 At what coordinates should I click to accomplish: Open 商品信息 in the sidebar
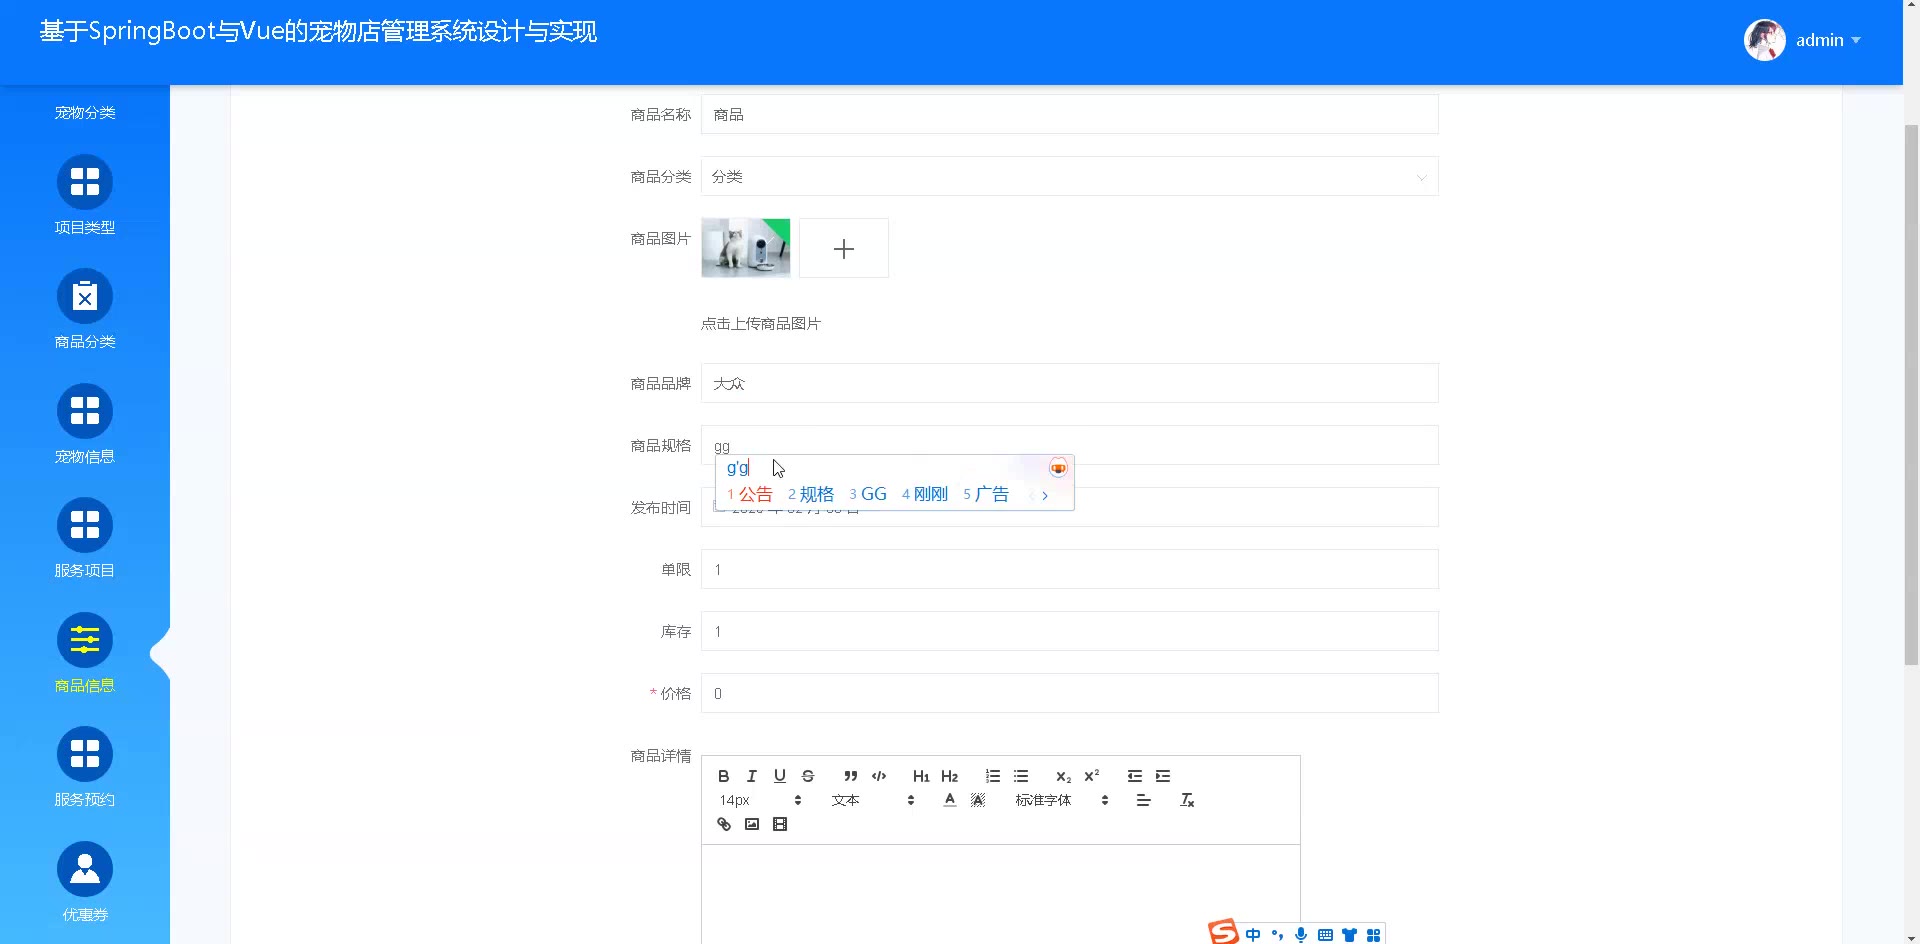pos(85,654)
